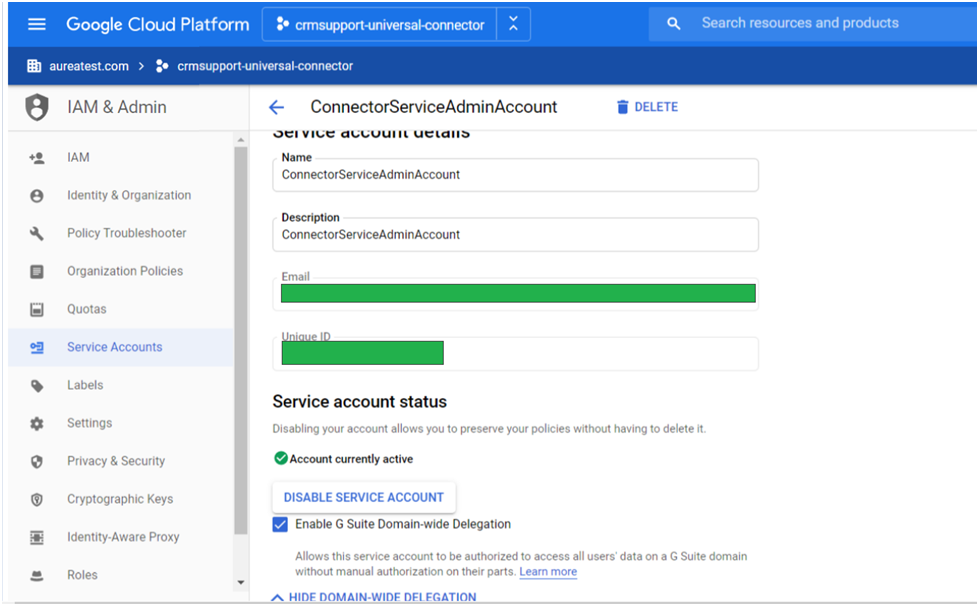Open Privacy & Security page

(x=116, y=461)
